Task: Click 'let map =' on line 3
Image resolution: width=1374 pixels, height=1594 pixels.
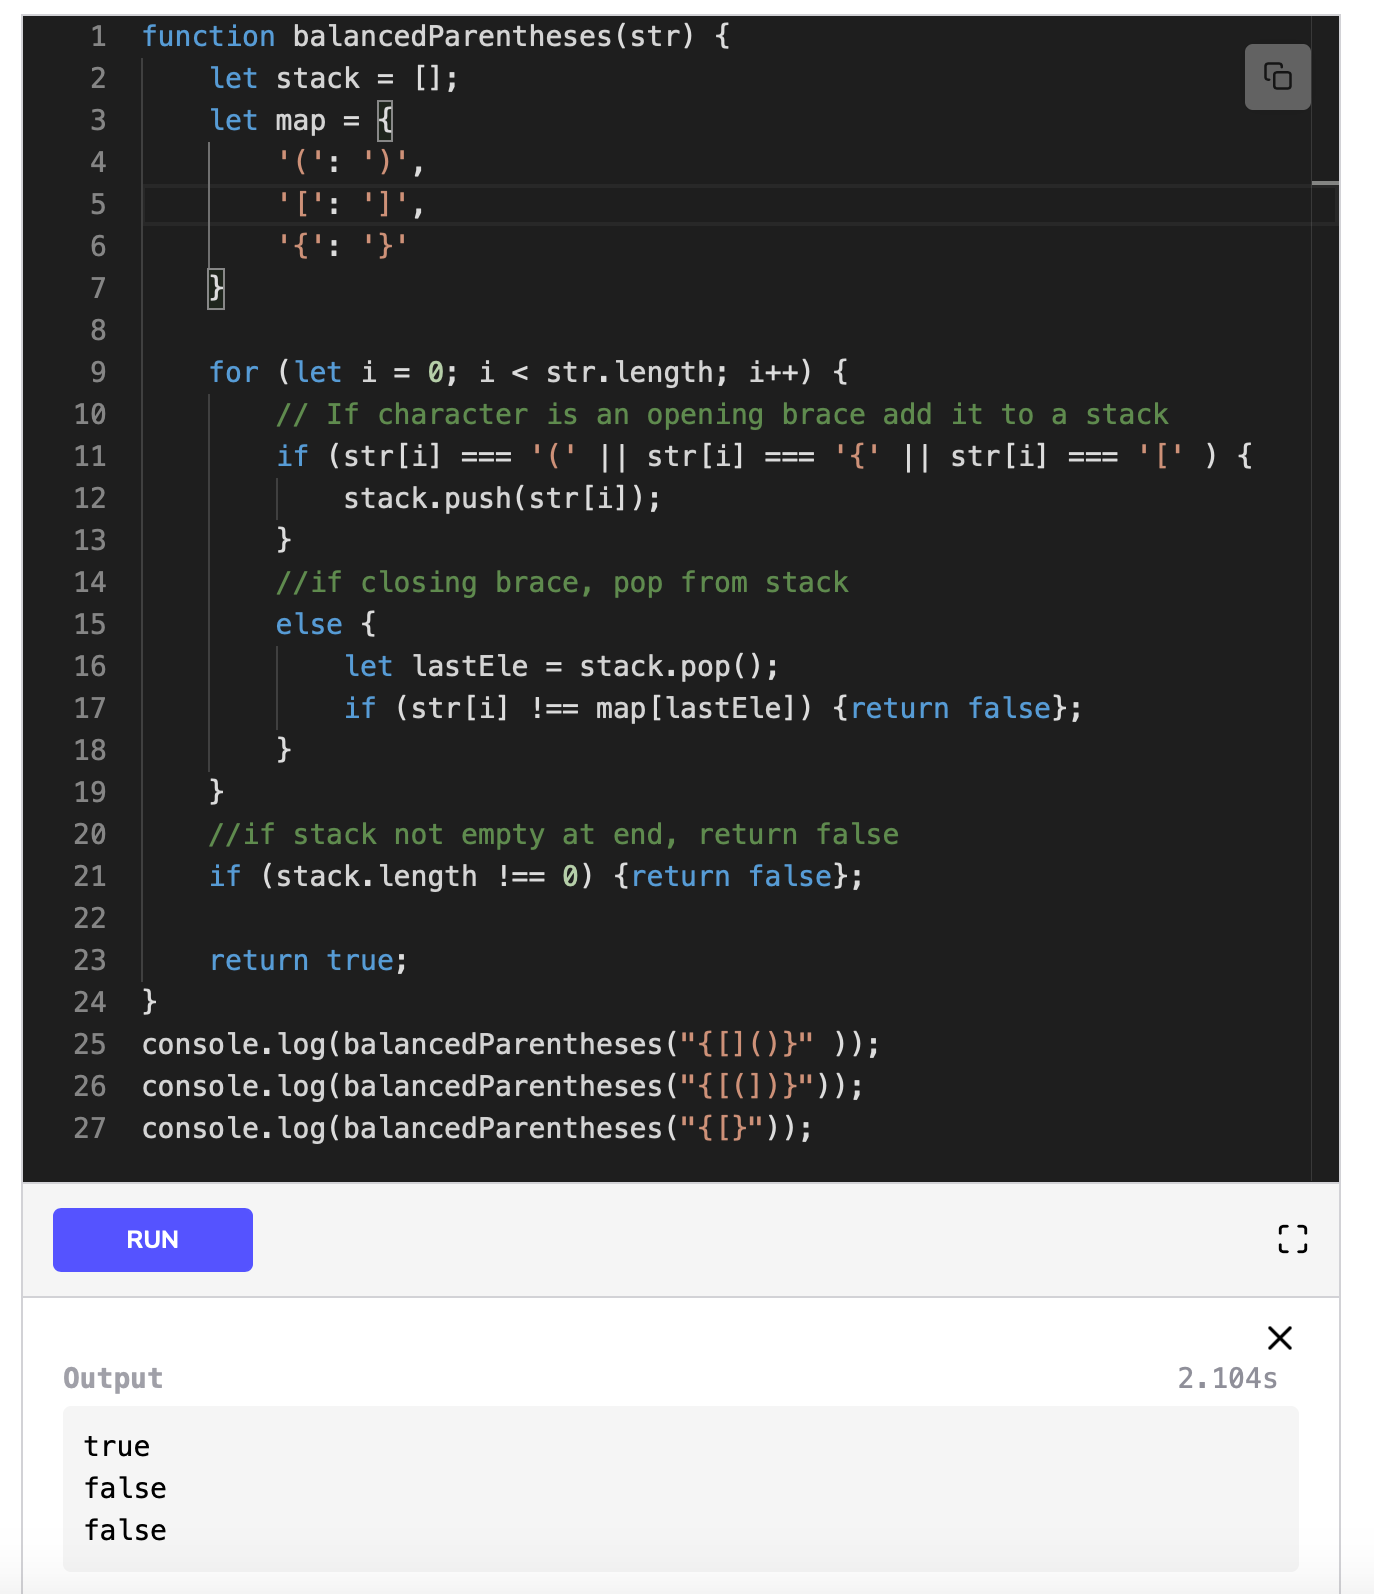Action: tap(285, 120)
